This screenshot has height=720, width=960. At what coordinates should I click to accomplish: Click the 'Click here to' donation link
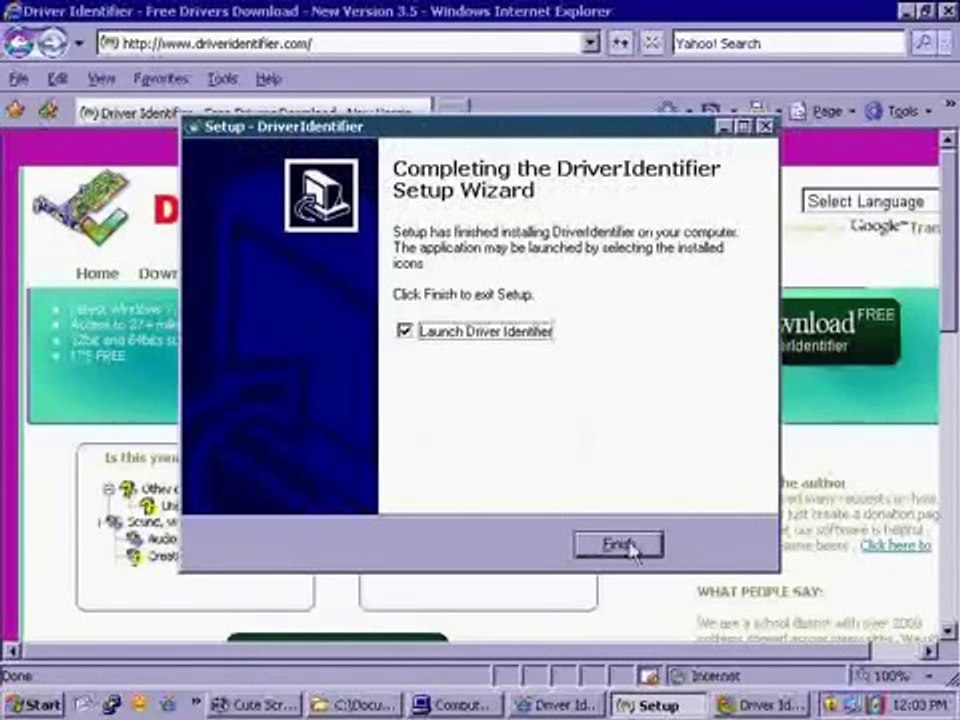896,545
